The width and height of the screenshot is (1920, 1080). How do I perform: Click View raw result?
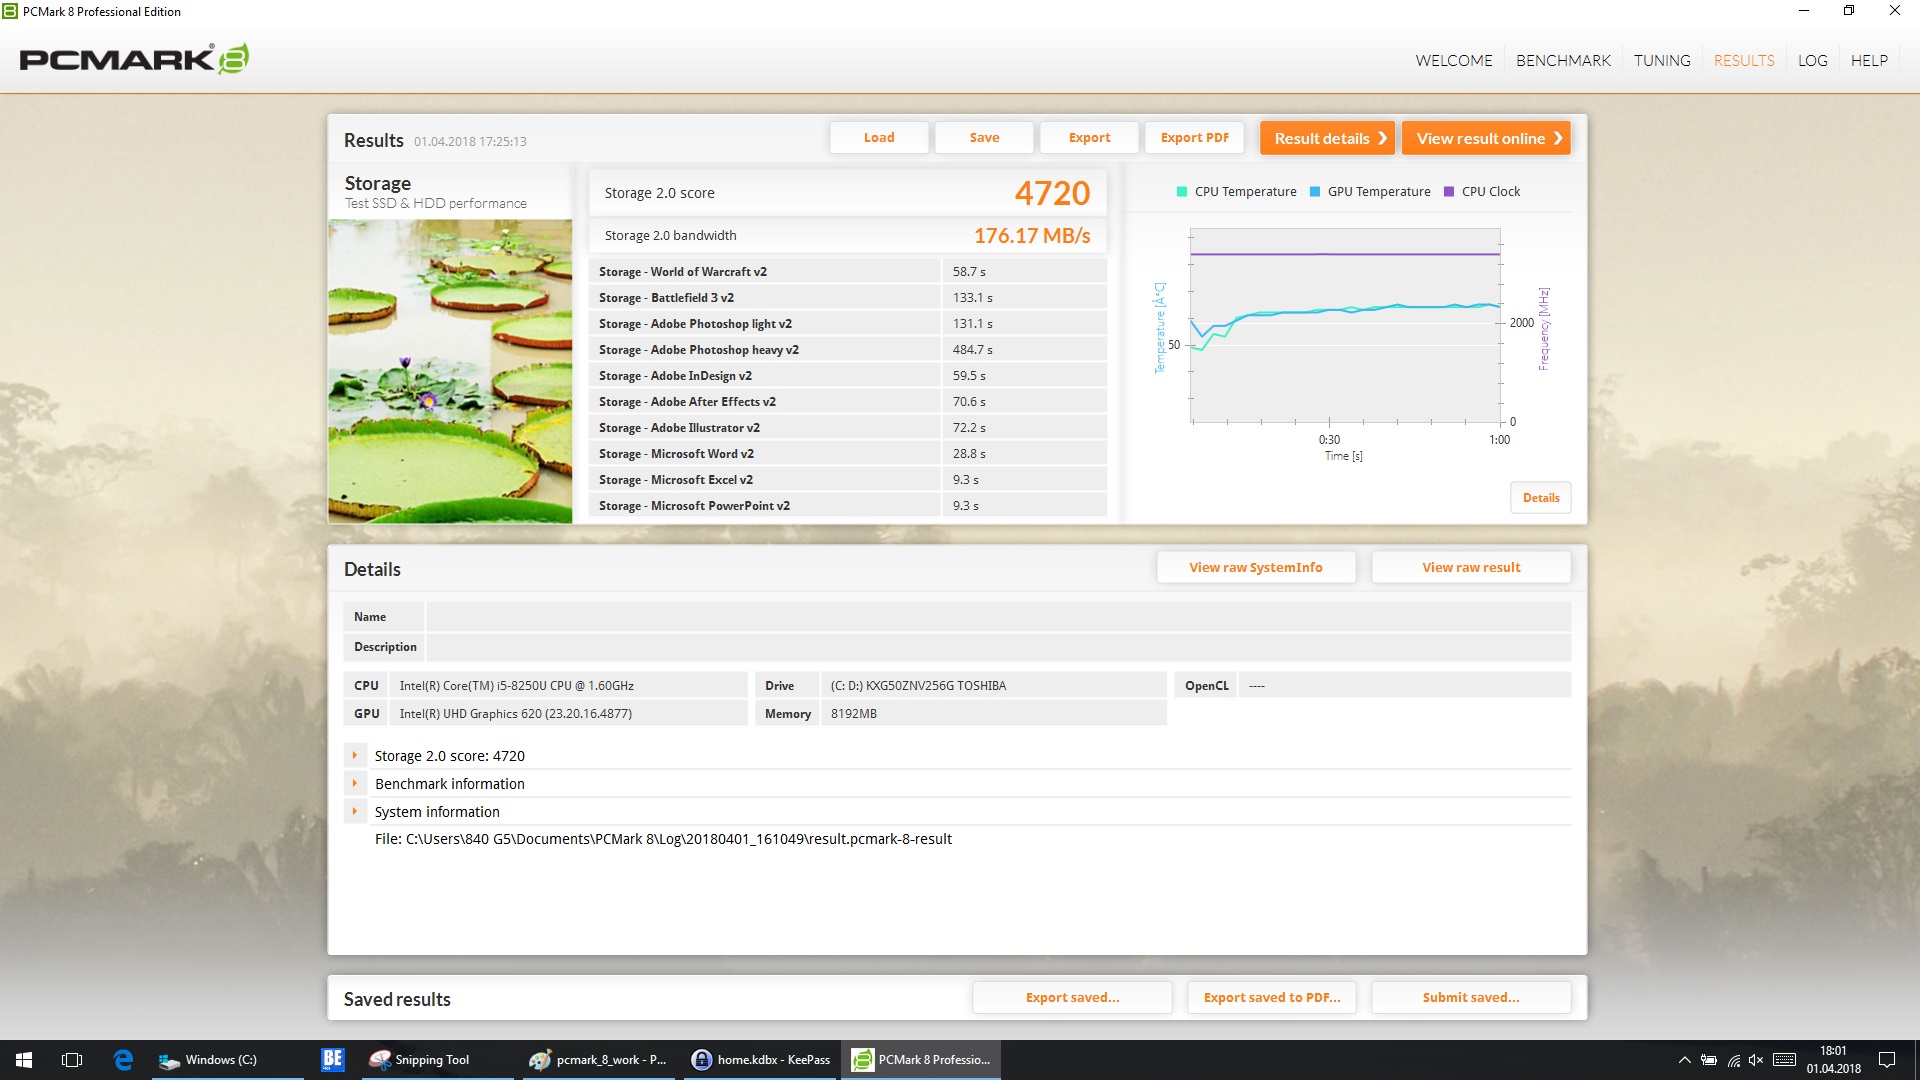tap(1471, 567)
